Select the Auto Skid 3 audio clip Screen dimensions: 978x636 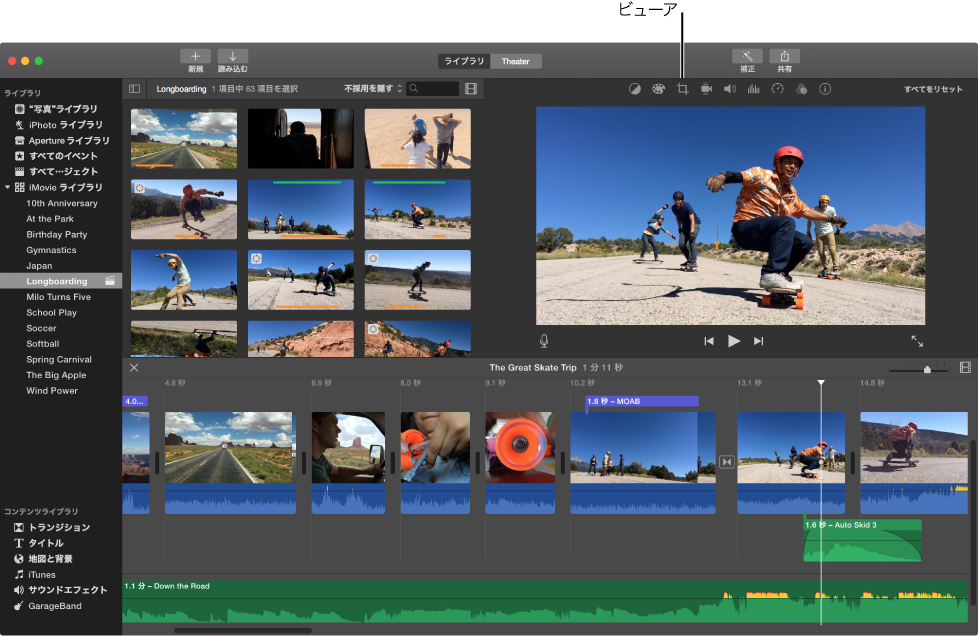[862, 540]
